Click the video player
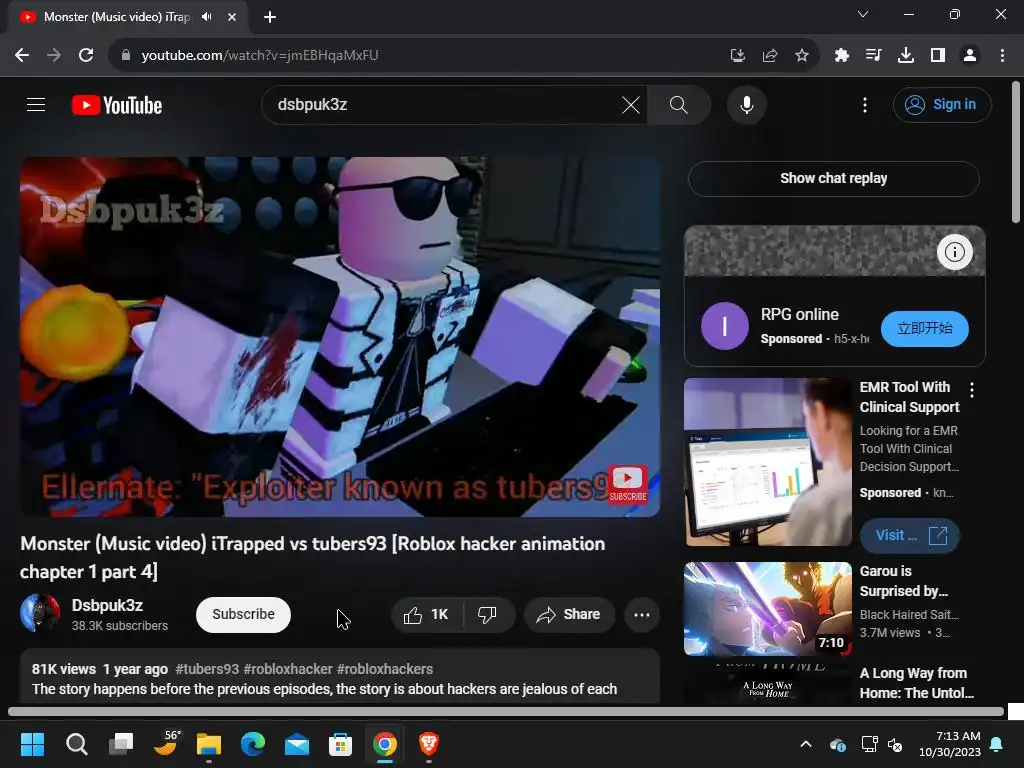1024x768 pixels. click(x=340, y=336)
